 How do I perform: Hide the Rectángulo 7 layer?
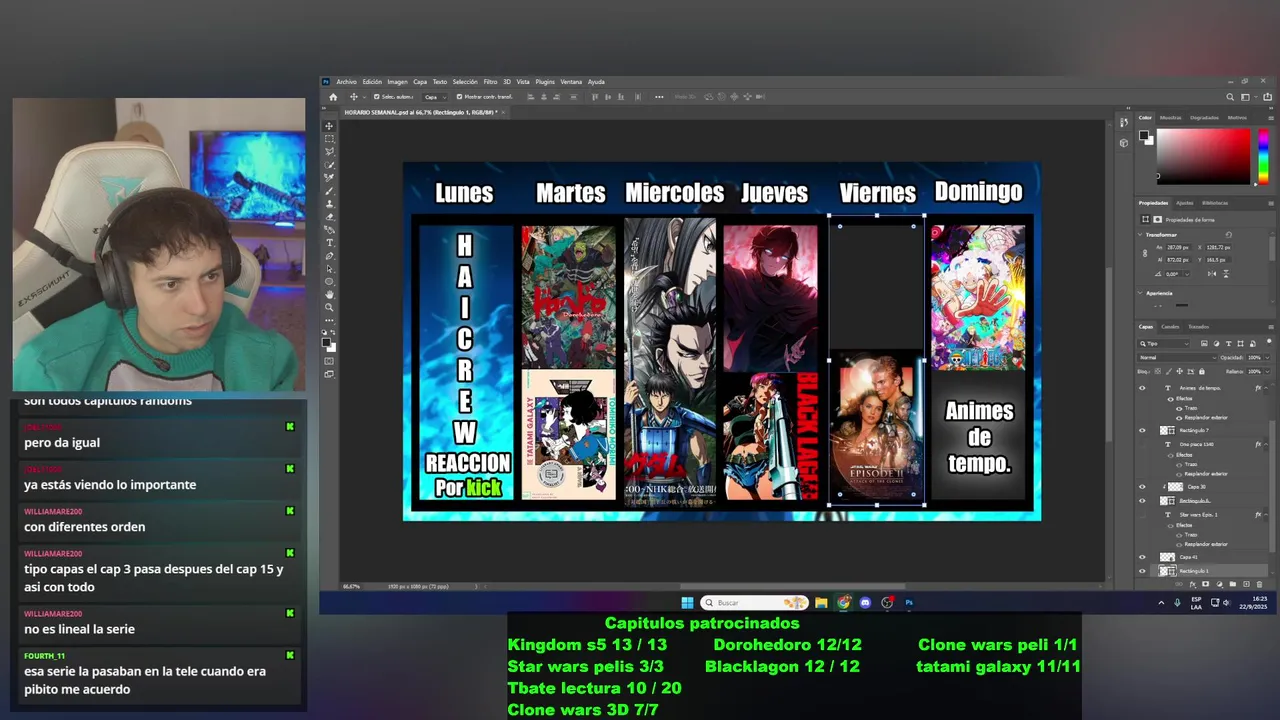point(1142,431)
